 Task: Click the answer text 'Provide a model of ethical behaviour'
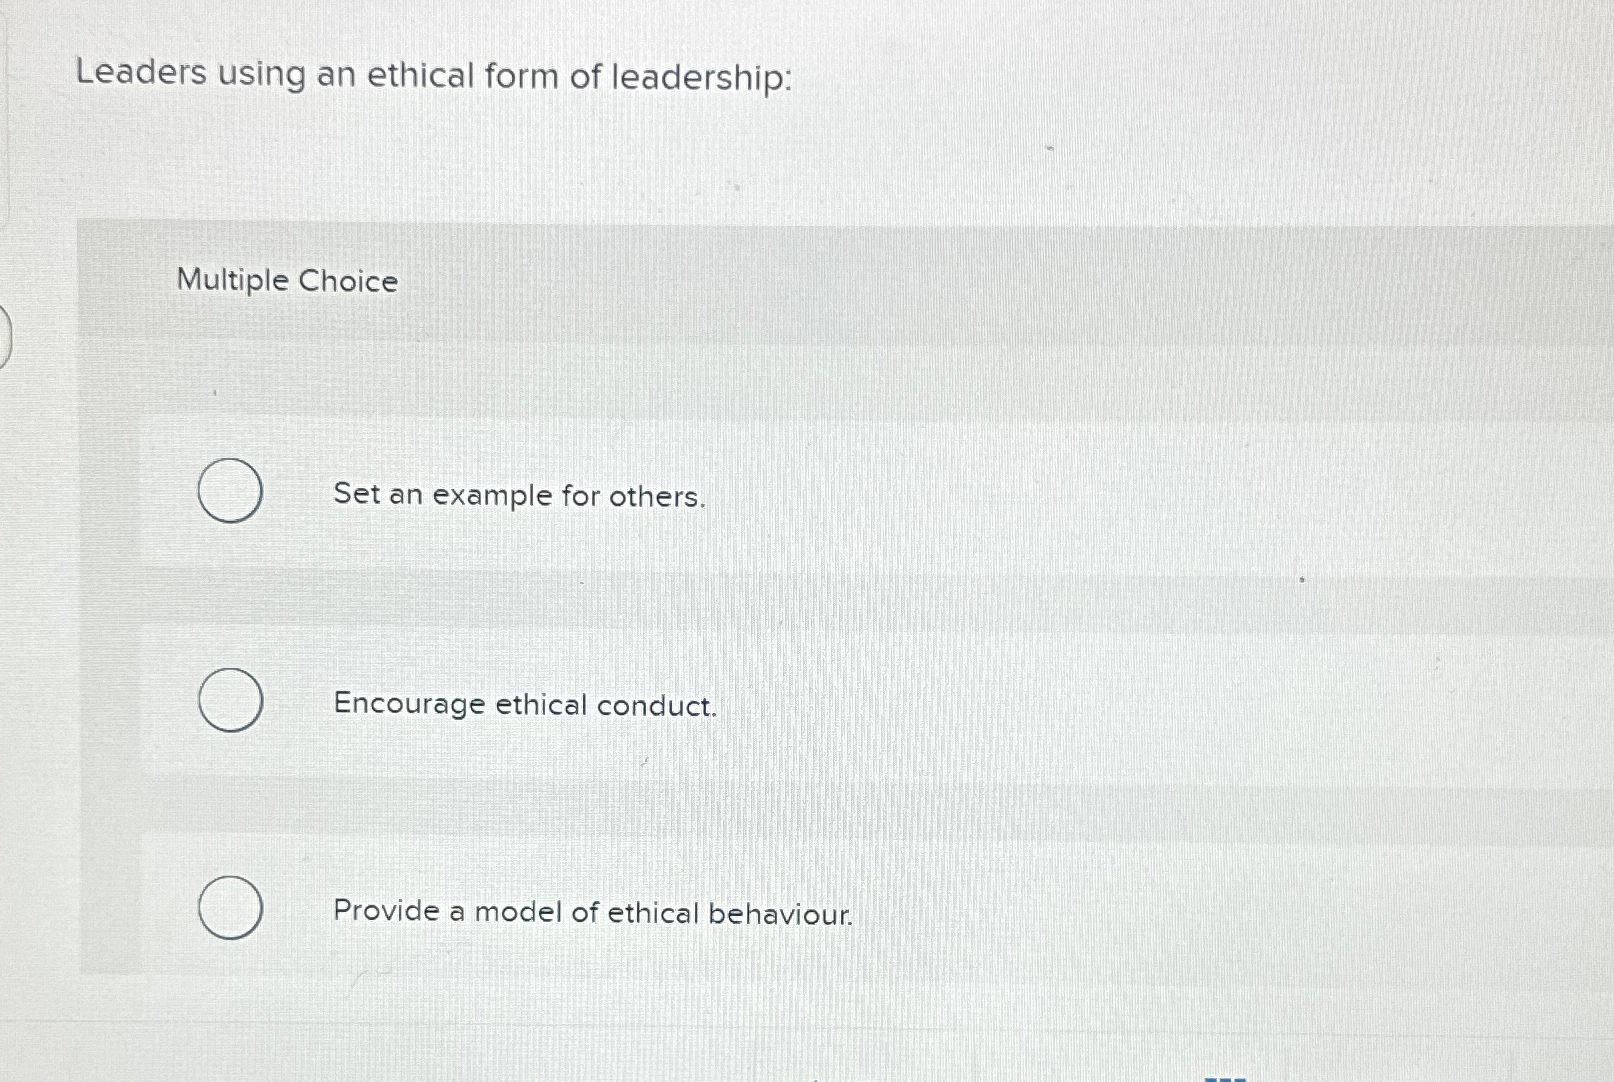coord(592,912)
